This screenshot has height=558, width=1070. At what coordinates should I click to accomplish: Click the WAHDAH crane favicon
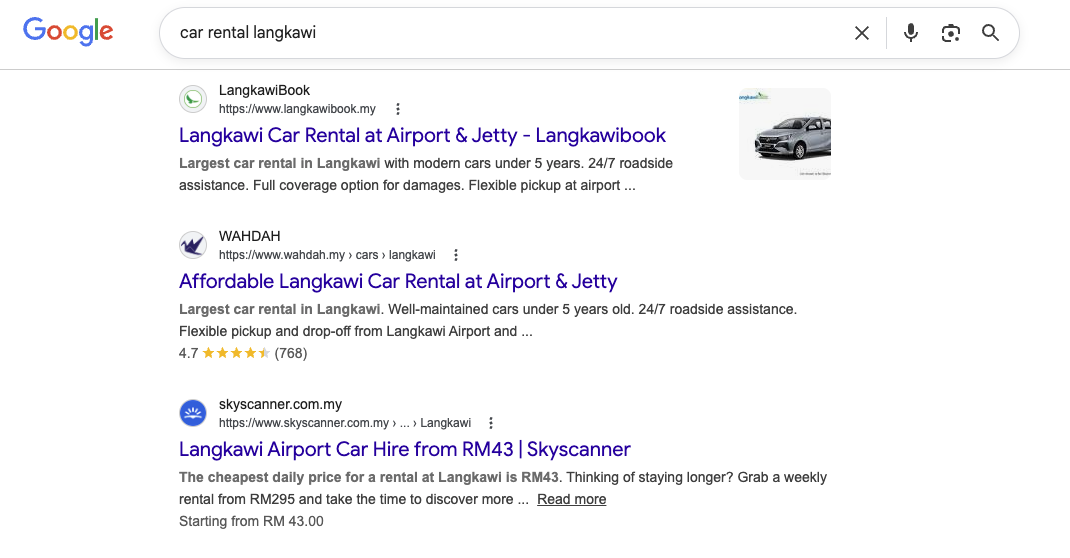point(193,245)
